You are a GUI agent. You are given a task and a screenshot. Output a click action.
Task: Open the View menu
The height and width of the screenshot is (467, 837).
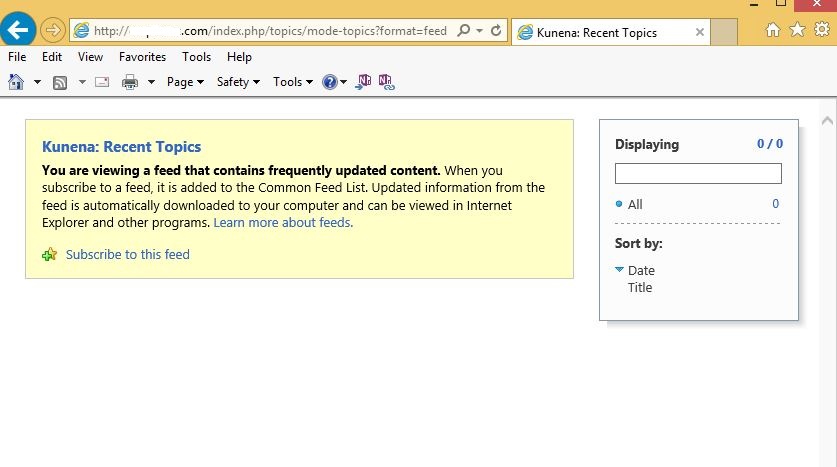point(90,57)
